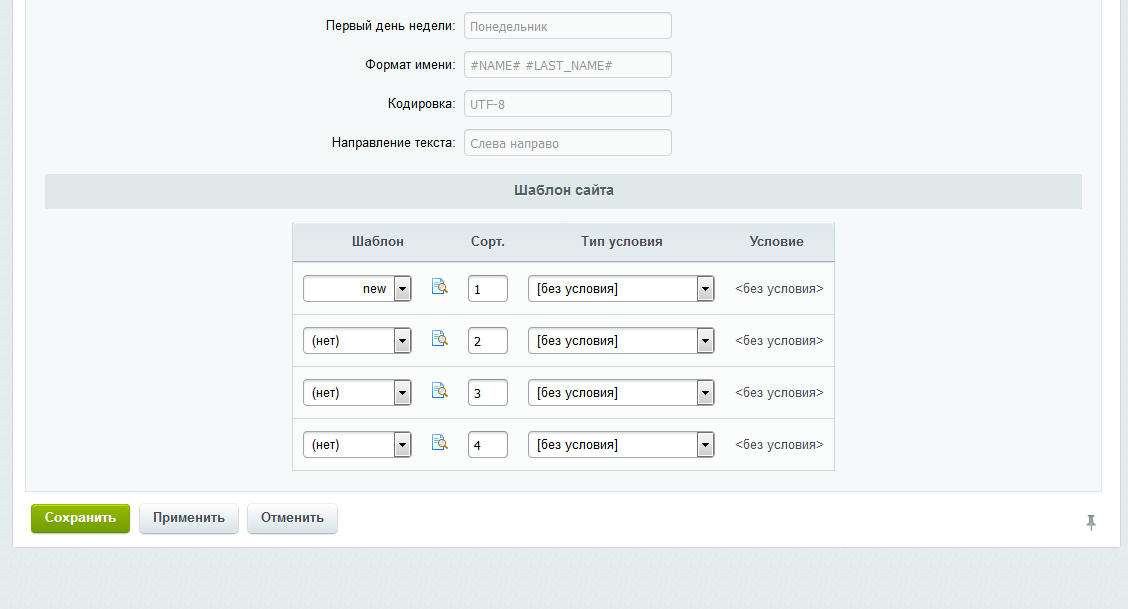Click the pin icon at bottom right
This screenshot has height=609, width=1128.
(1091, 523)
